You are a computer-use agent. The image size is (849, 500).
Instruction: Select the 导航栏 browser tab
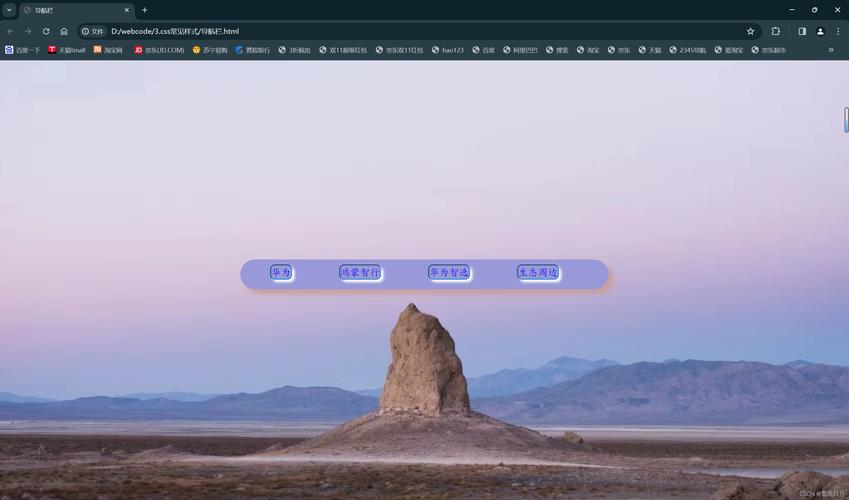point(70,10)
